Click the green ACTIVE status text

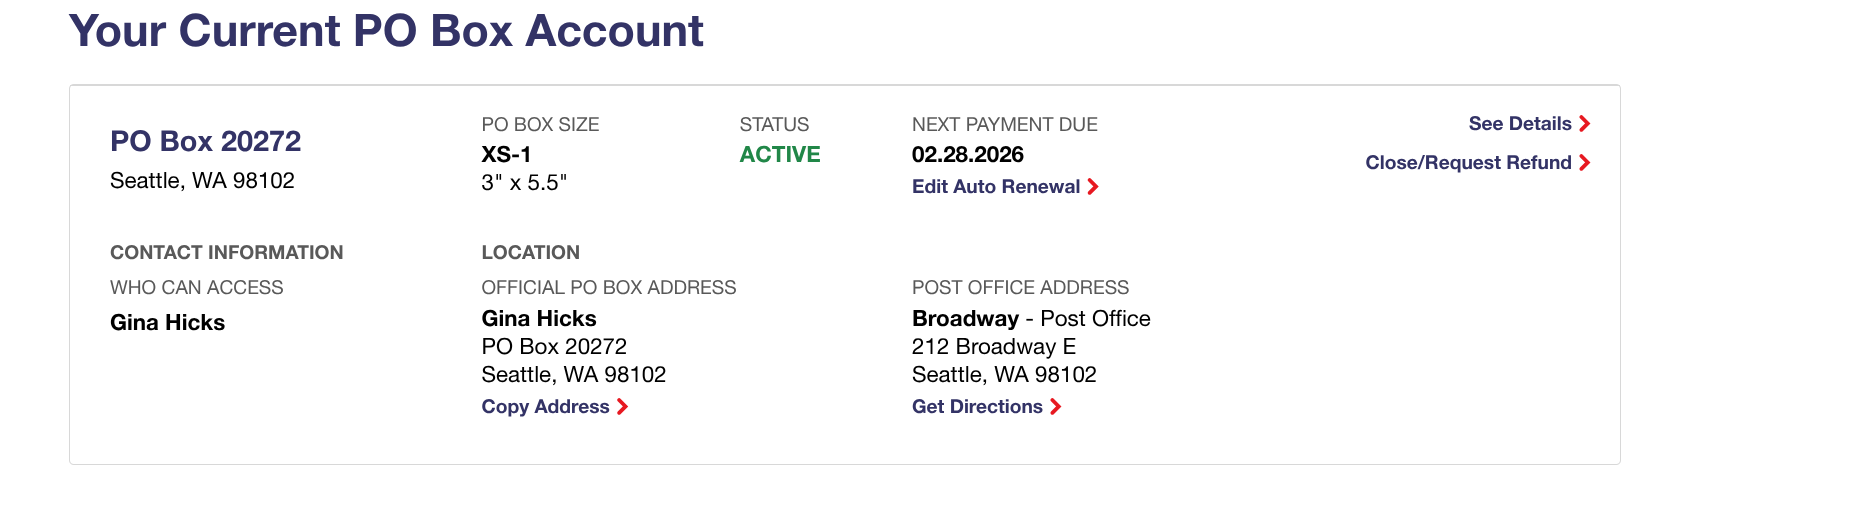[x=780, y=155]
